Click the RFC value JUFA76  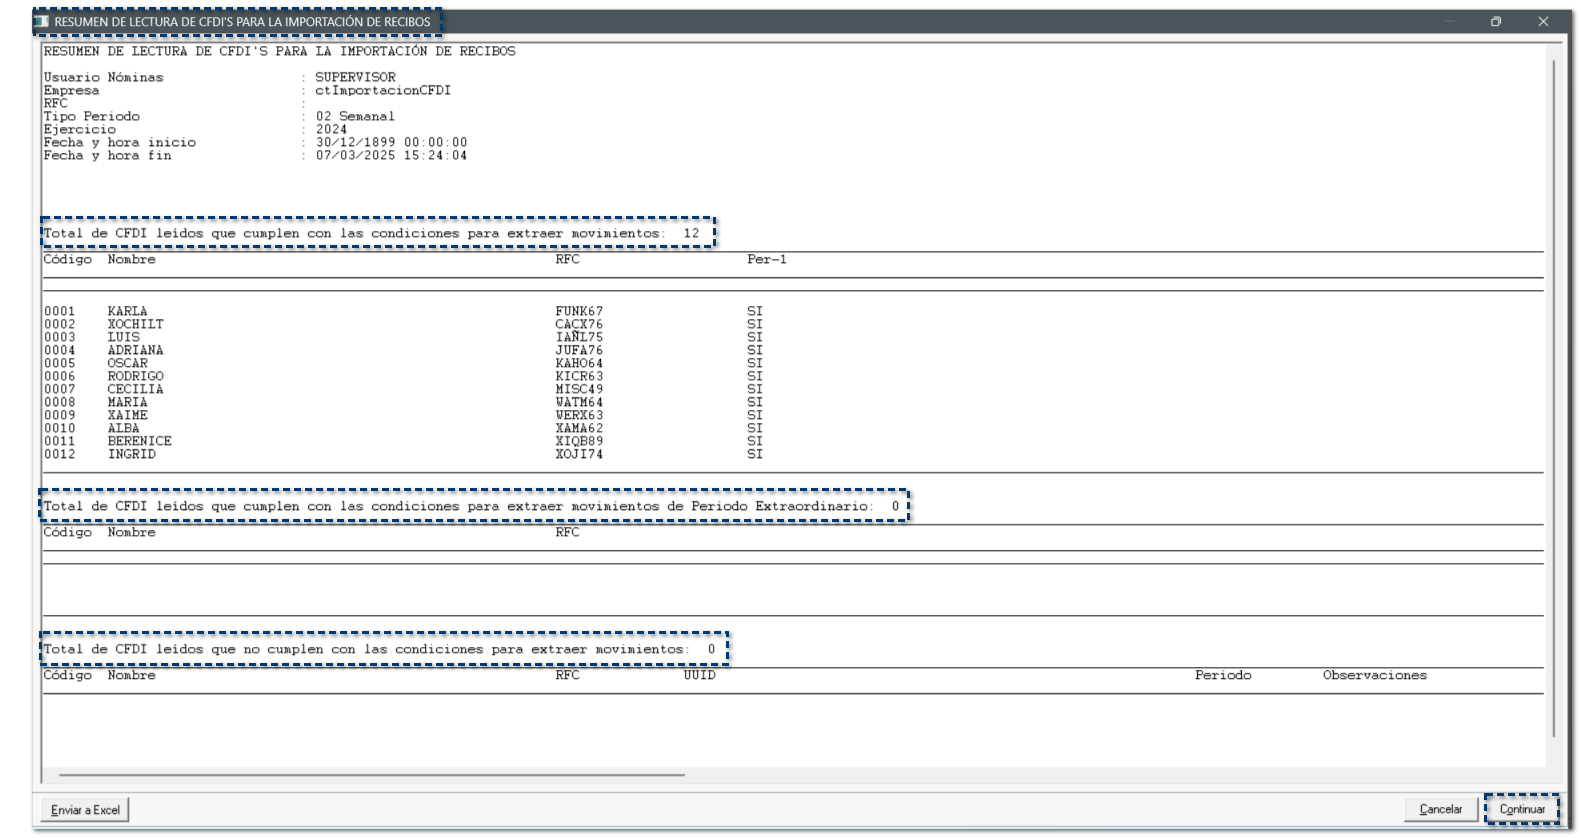pyautogui.click(x=579, y=350)
